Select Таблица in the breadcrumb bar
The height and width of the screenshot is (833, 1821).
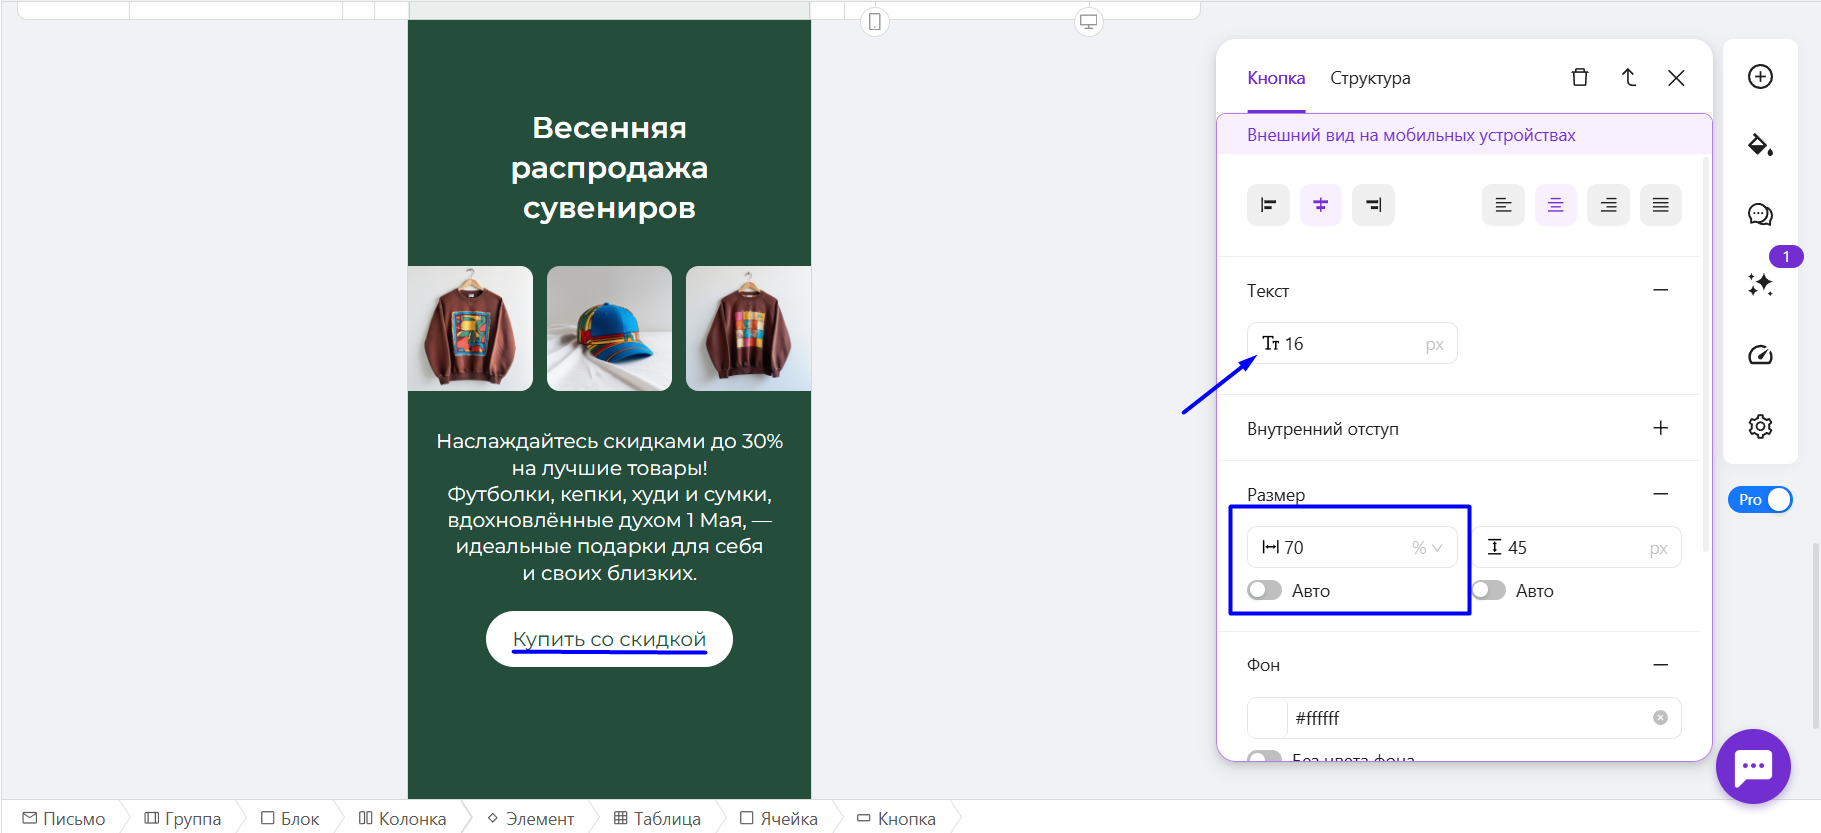tap(657, 819)
